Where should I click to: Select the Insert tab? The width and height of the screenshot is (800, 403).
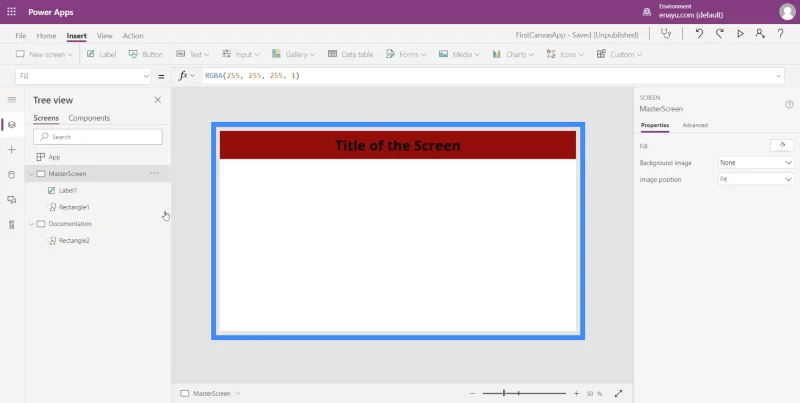pos(77,36)
